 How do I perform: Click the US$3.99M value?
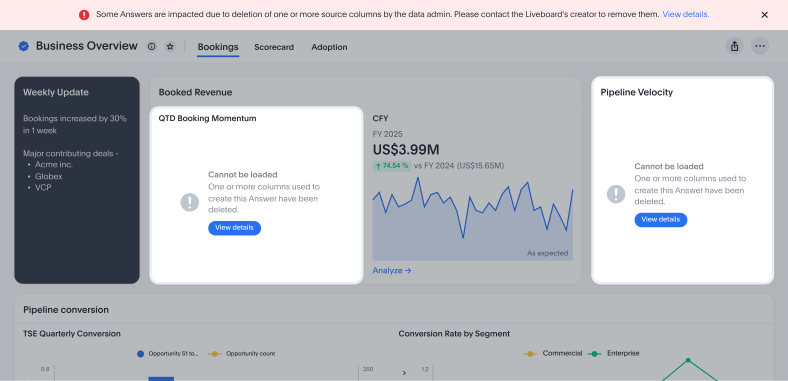coord(406,150)
